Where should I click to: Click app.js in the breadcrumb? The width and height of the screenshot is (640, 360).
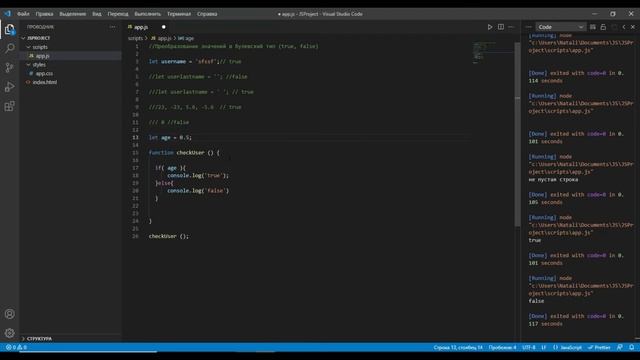(161, 38)
